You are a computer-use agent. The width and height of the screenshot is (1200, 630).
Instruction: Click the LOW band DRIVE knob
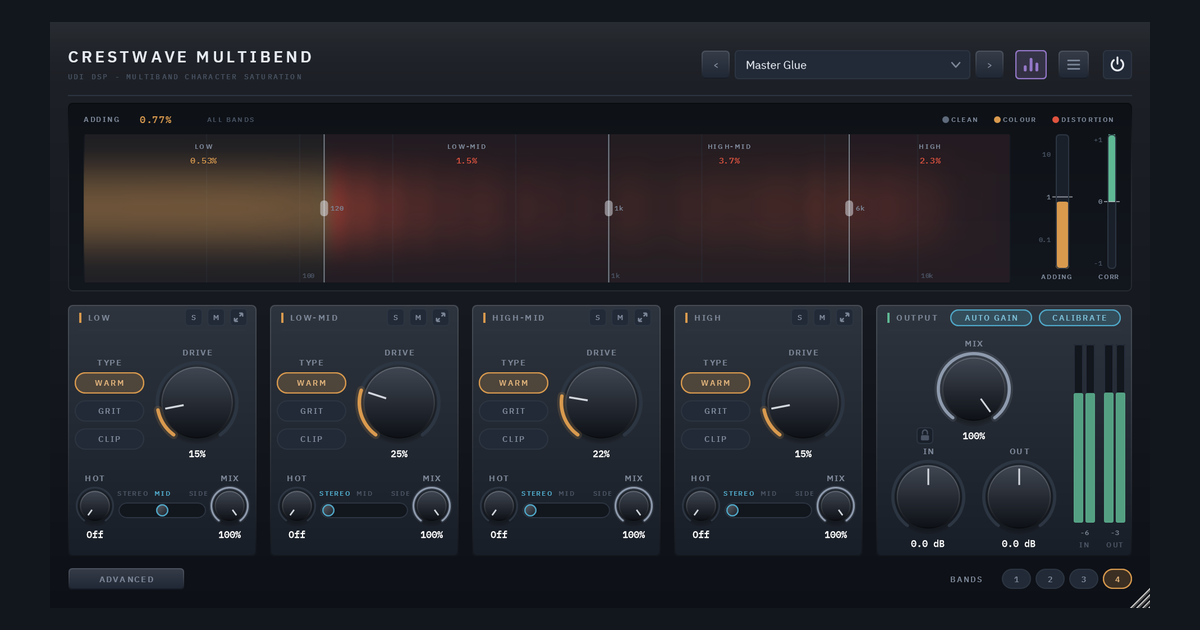coord(197,402)
